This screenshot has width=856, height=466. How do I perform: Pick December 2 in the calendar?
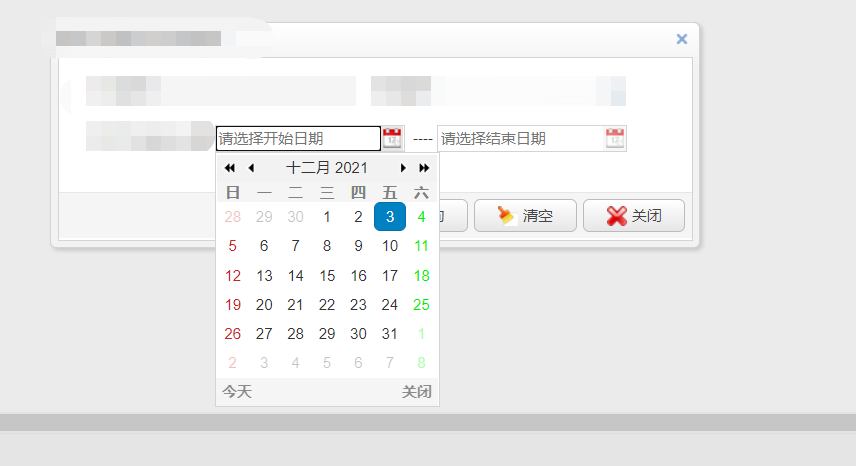358,217
